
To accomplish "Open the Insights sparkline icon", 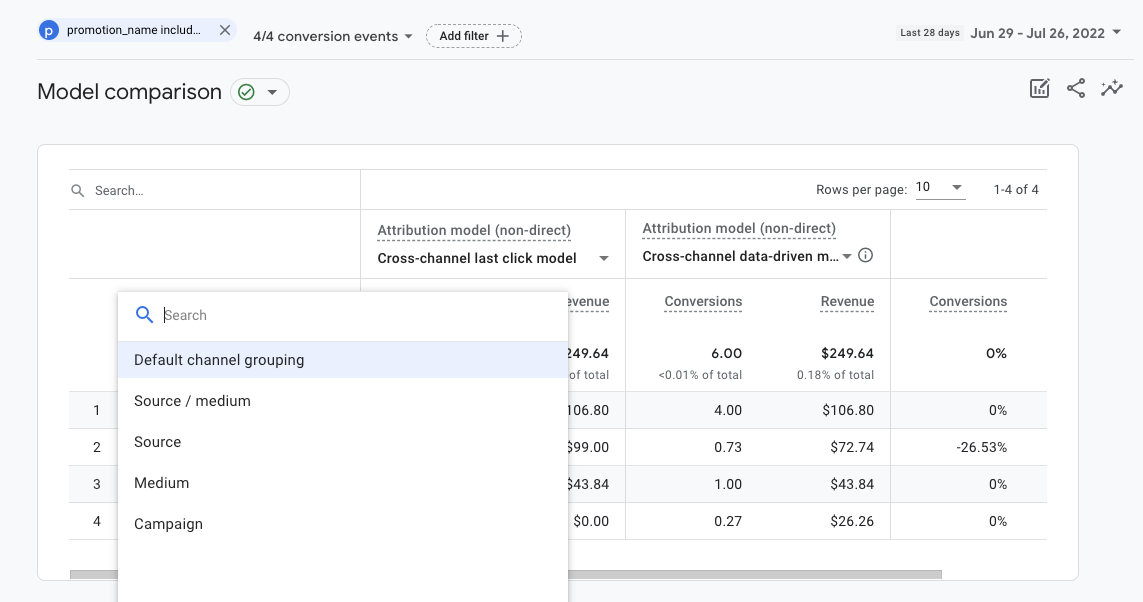I will (x=1112, y=89).
